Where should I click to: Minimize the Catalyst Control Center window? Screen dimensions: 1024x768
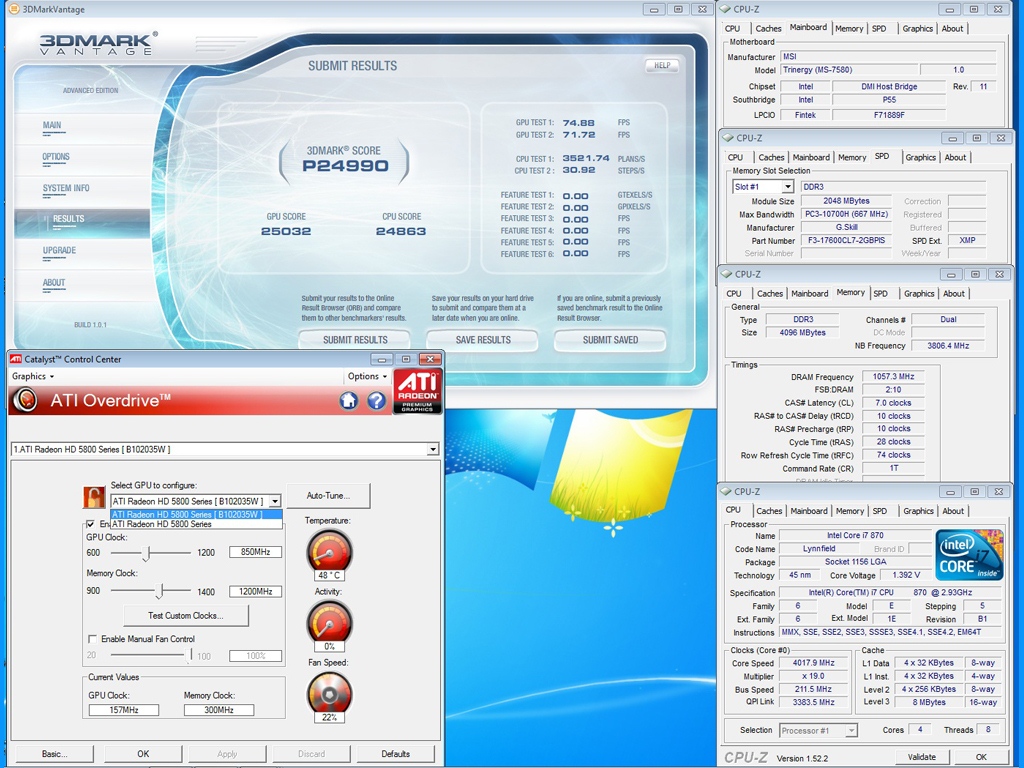[381, 359]
